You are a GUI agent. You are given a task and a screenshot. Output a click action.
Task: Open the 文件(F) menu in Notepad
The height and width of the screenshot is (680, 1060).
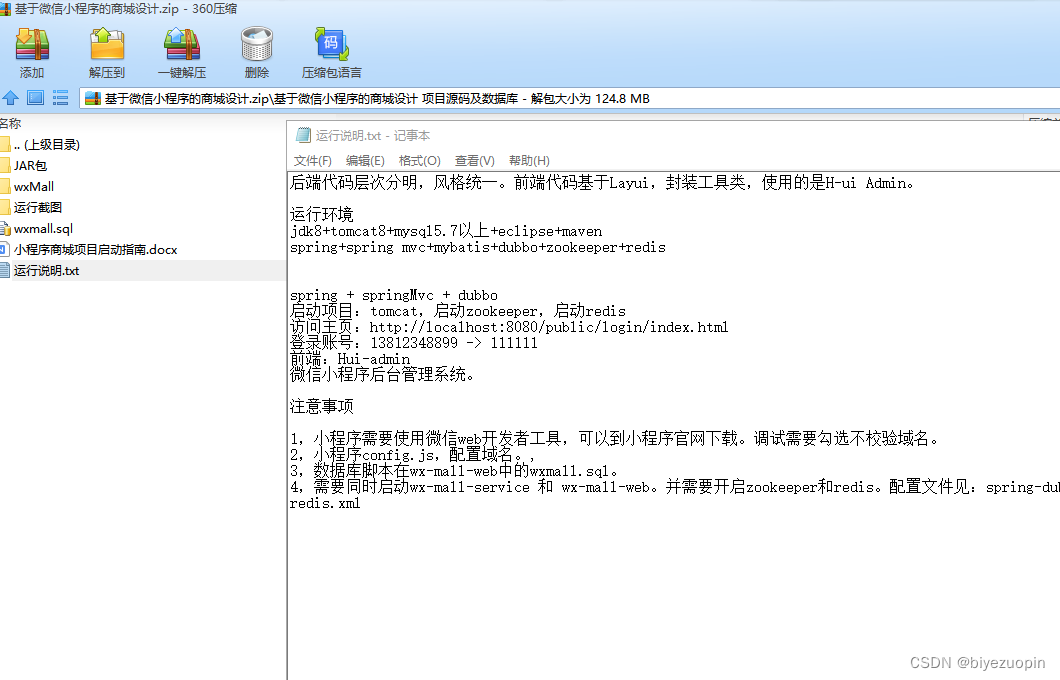coord(312,161)
